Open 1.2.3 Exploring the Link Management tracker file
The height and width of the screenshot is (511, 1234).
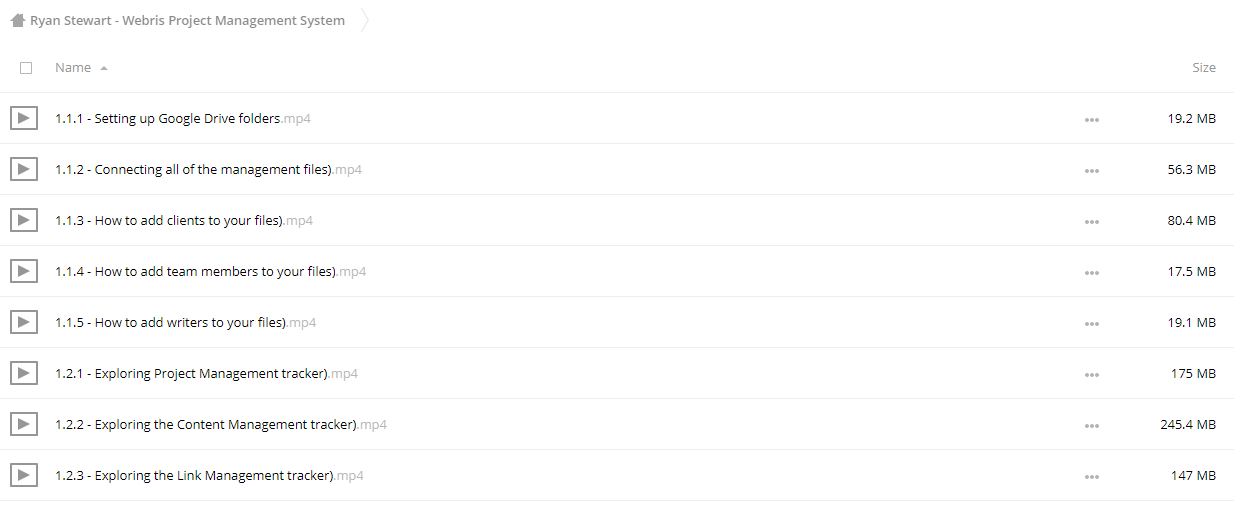click(209, 475)
